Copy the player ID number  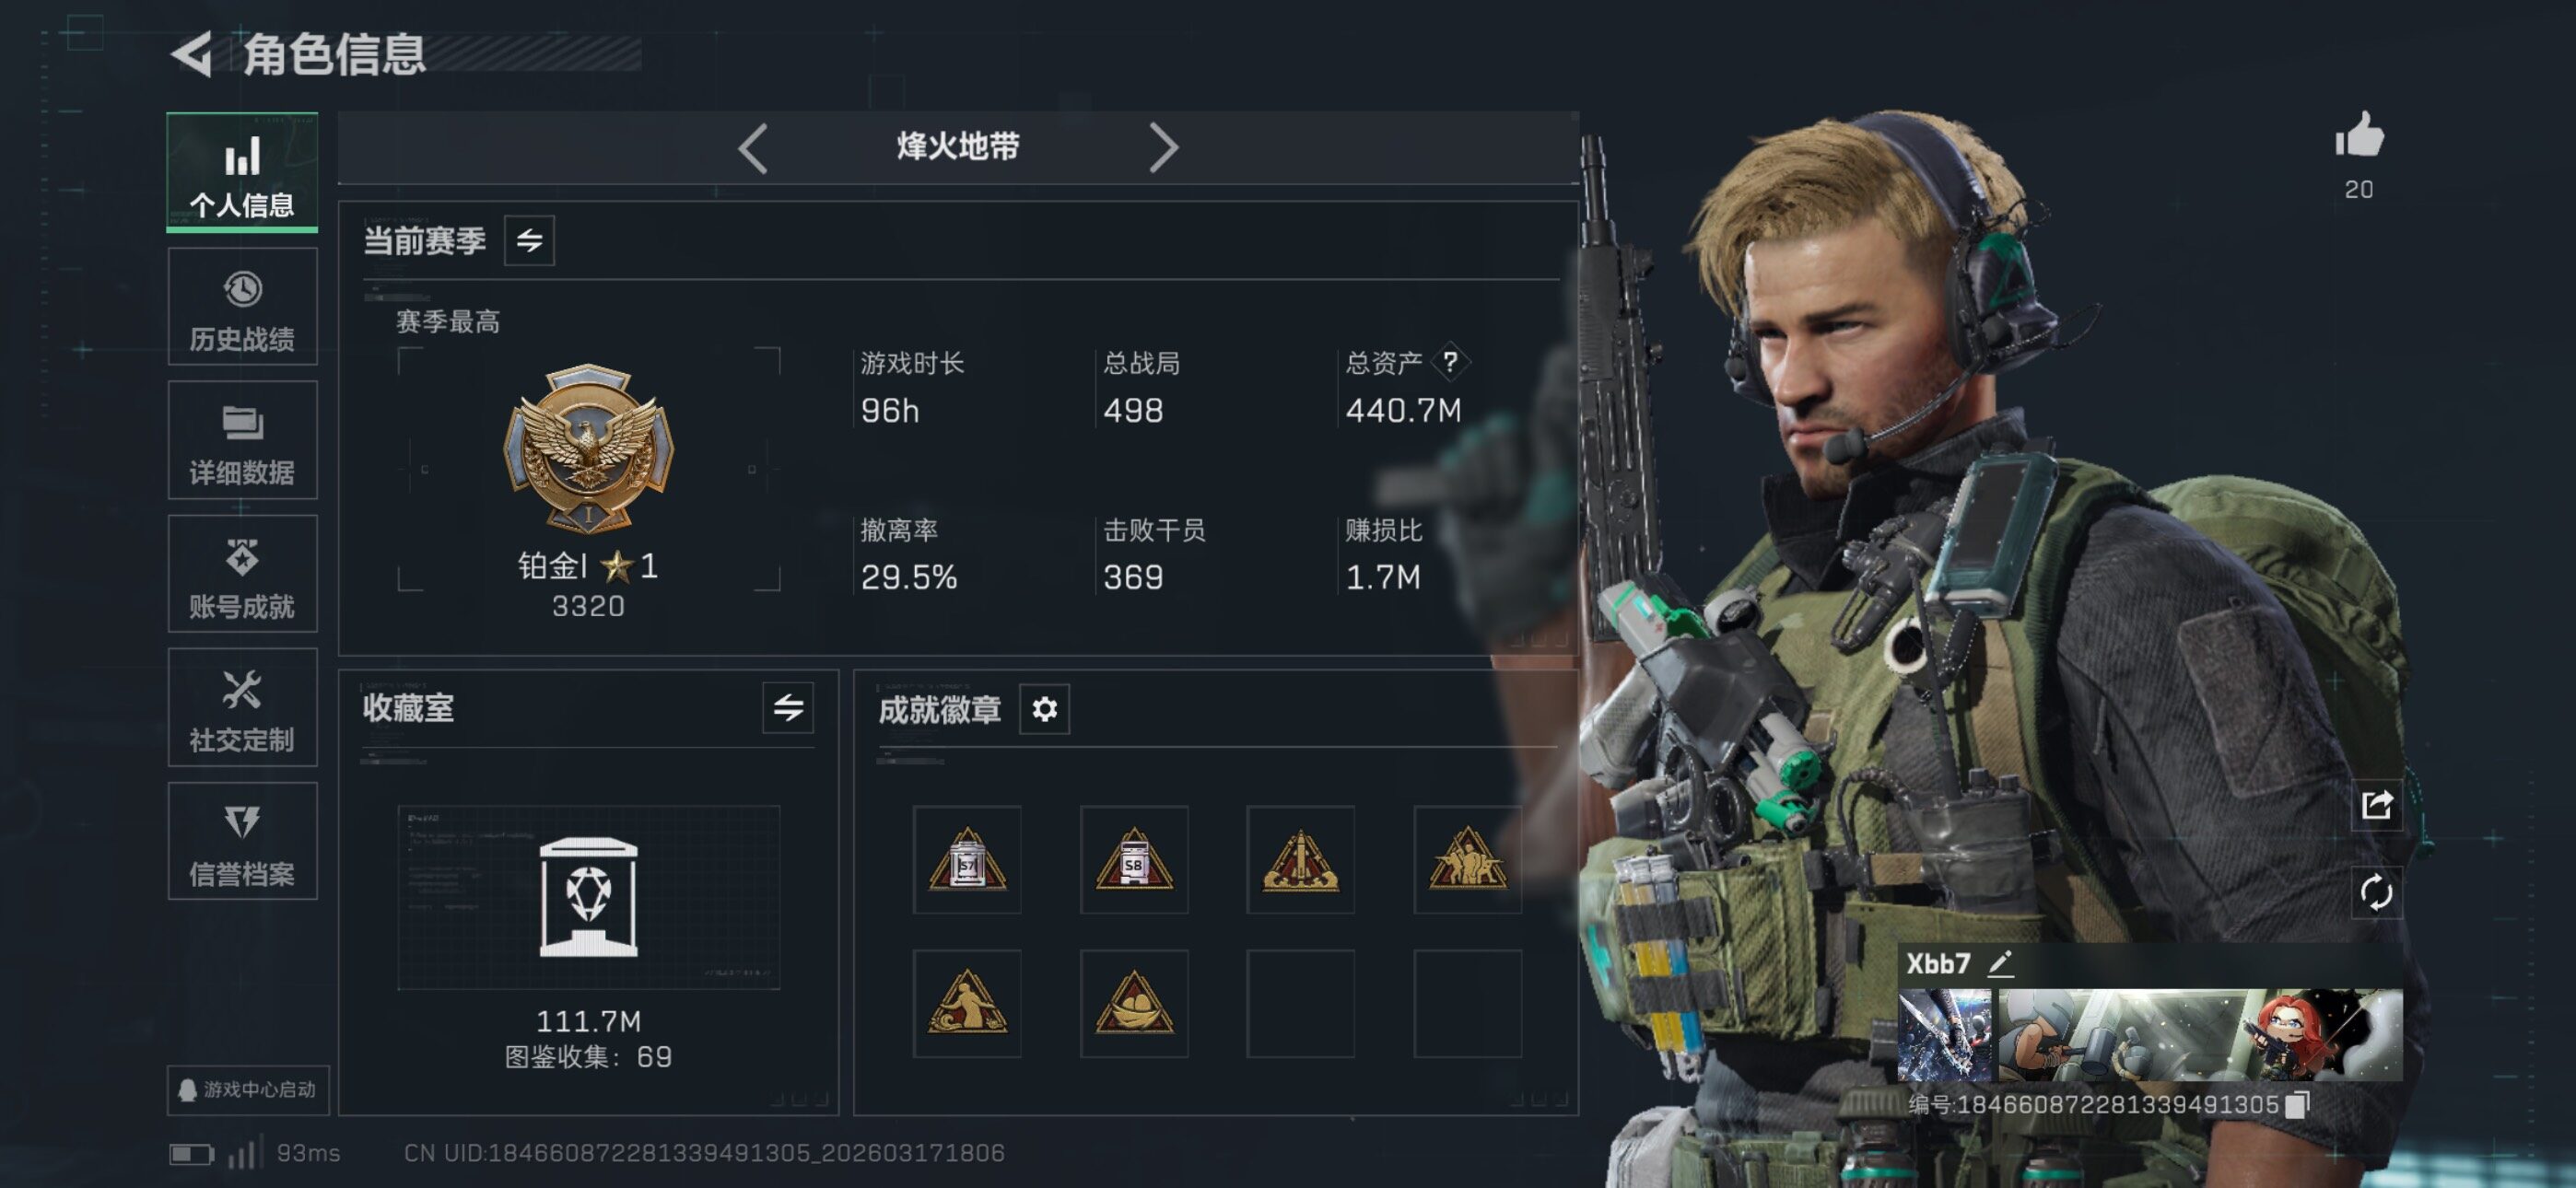[x=2299, y=1104]
